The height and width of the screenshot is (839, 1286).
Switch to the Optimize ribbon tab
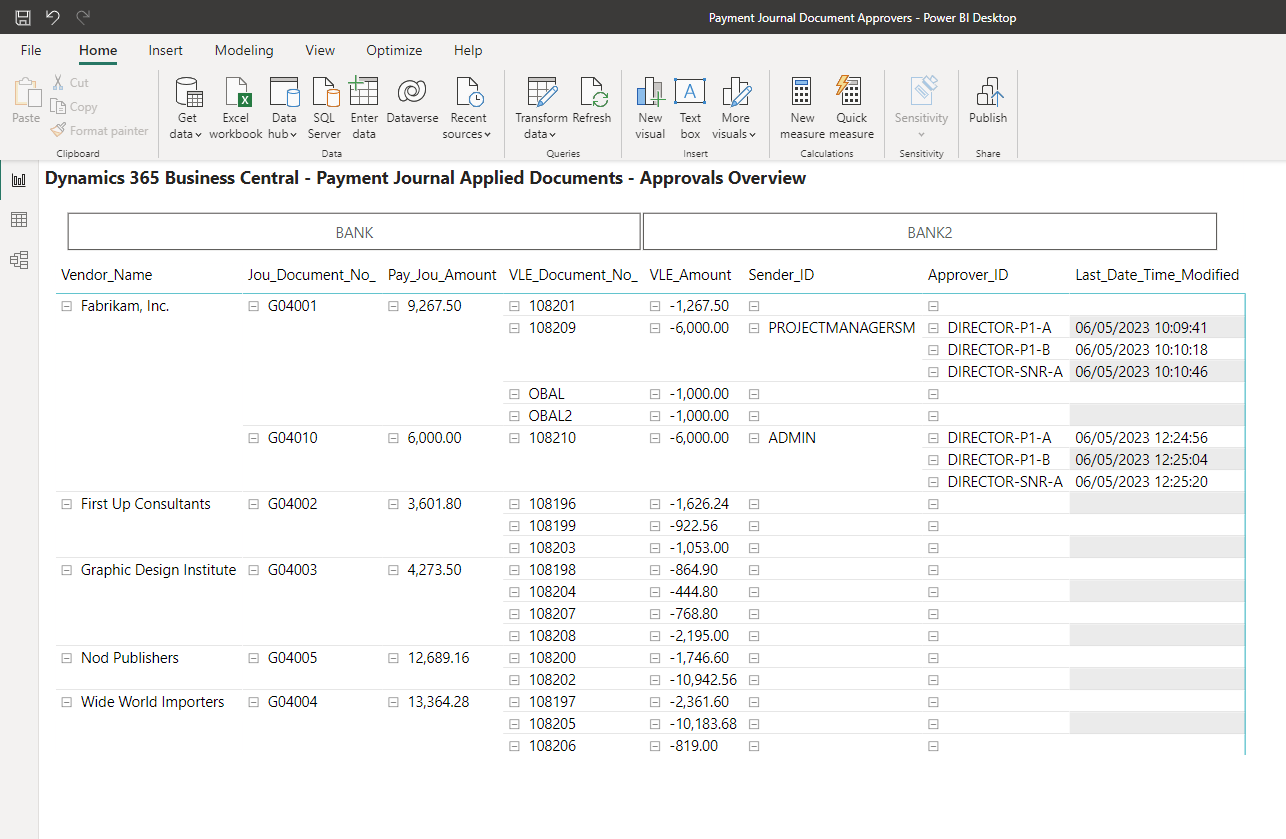pos(394,50)
